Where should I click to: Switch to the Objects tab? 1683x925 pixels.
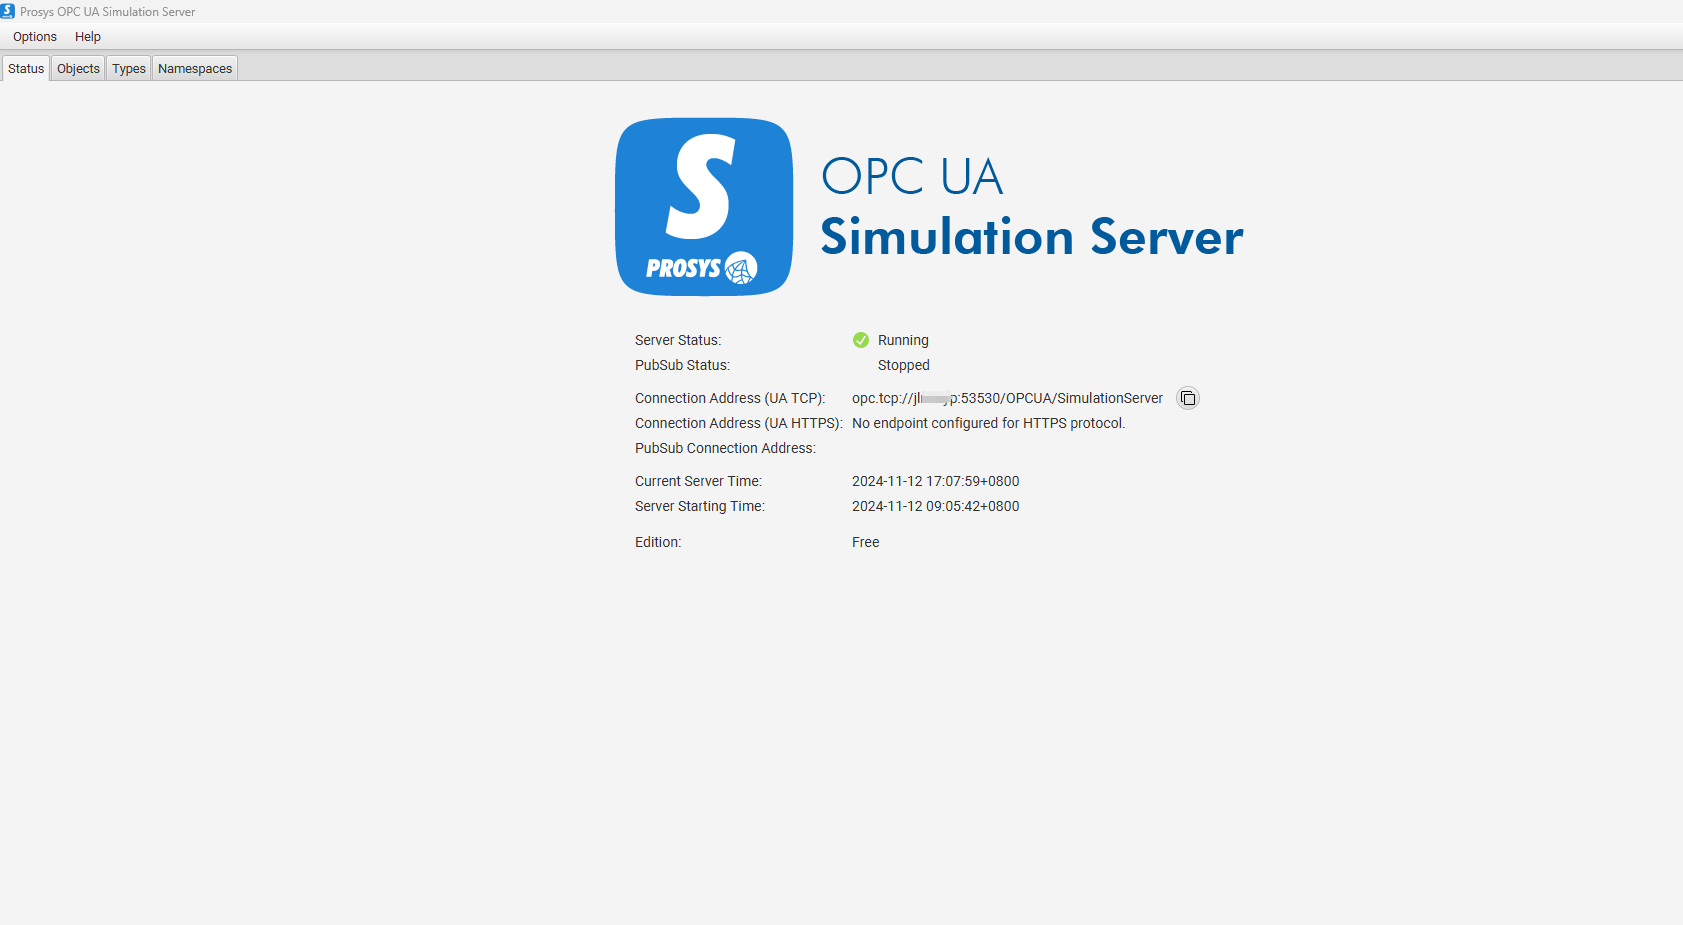(x=78, y=68)
